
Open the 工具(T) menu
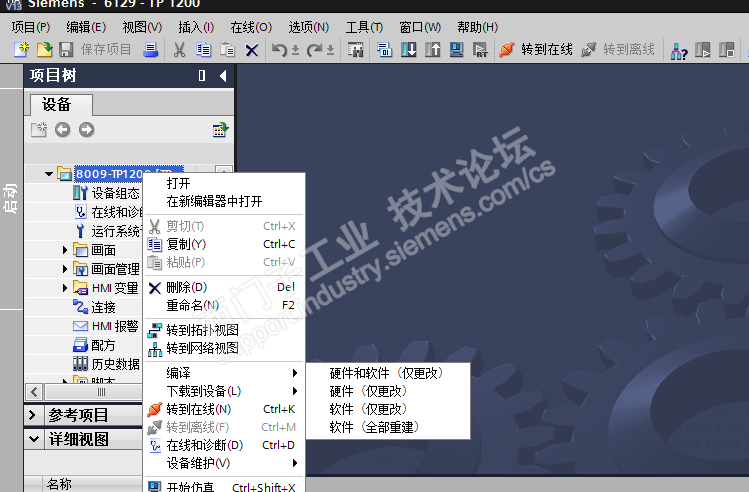coord(364,27)
